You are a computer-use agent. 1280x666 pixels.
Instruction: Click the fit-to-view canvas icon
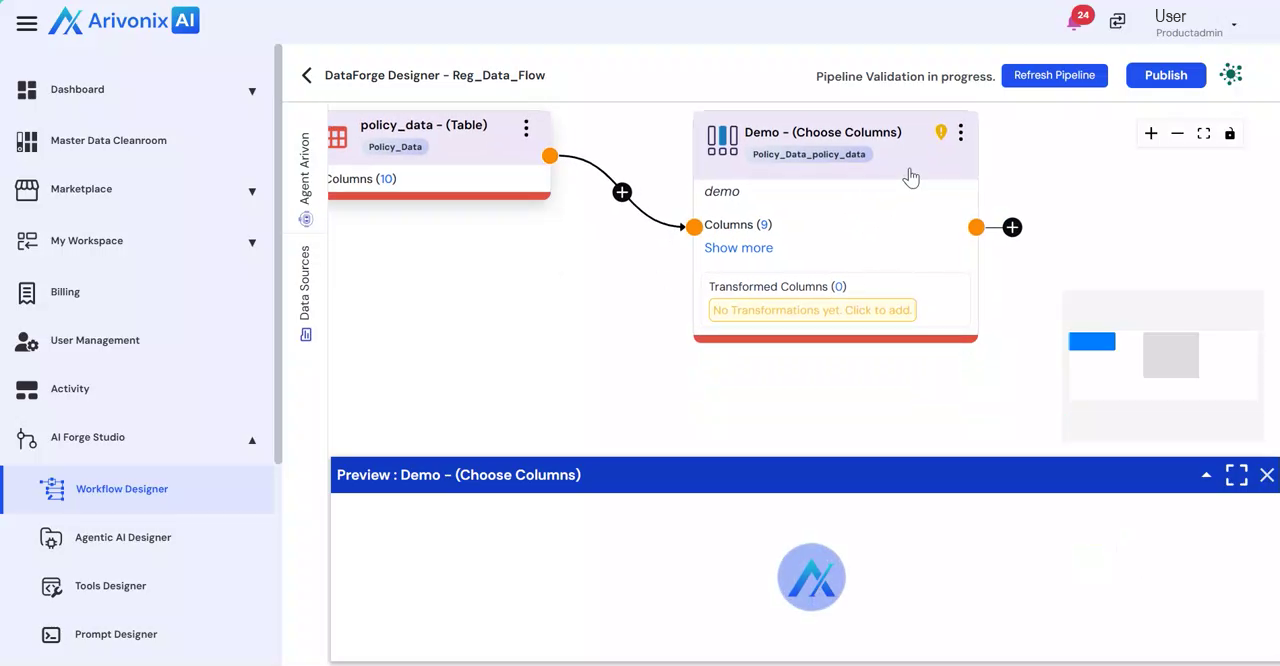tap(1204, 134)
